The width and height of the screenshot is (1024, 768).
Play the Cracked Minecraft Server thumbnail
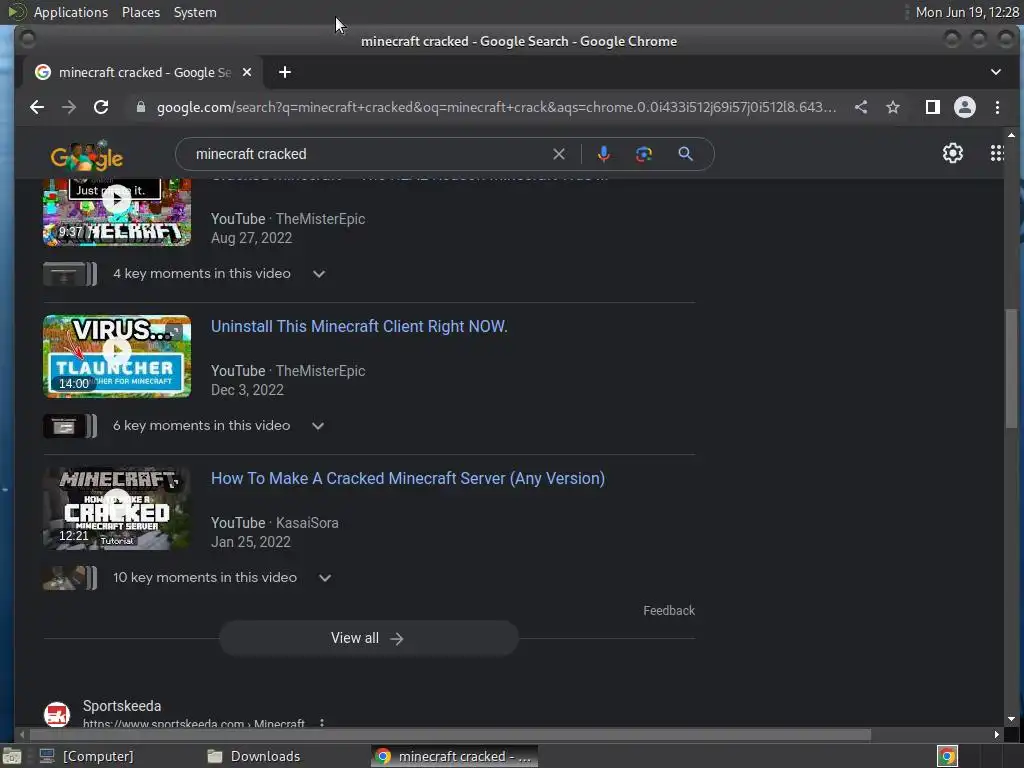[117, 508]
